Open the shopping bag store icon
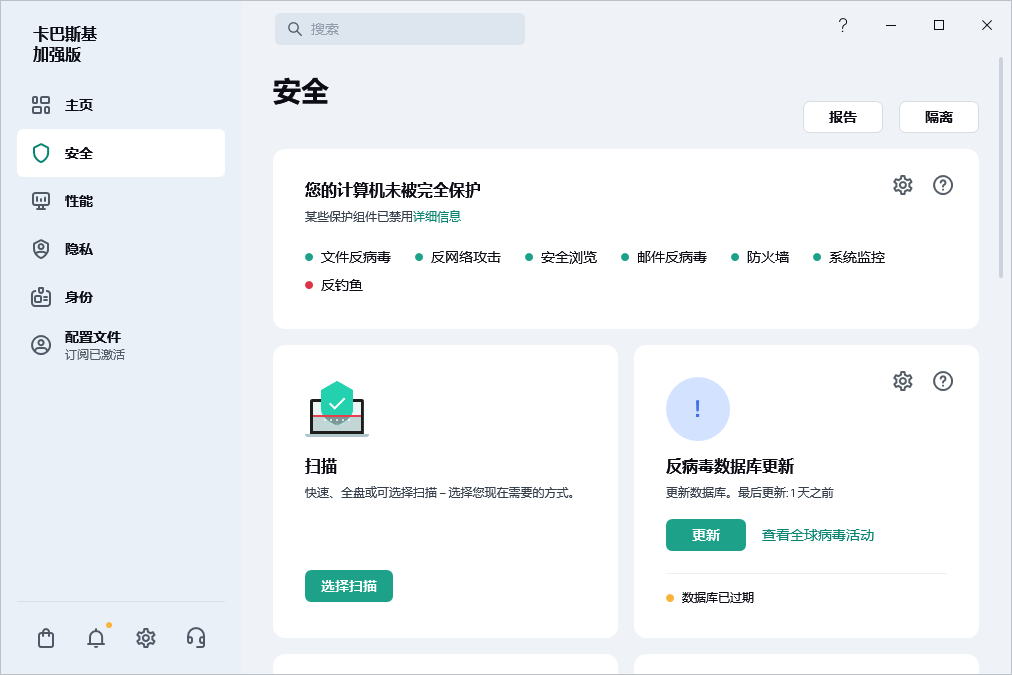Image resolution: width=1012 pixels, height=675 pixels. 46,638
